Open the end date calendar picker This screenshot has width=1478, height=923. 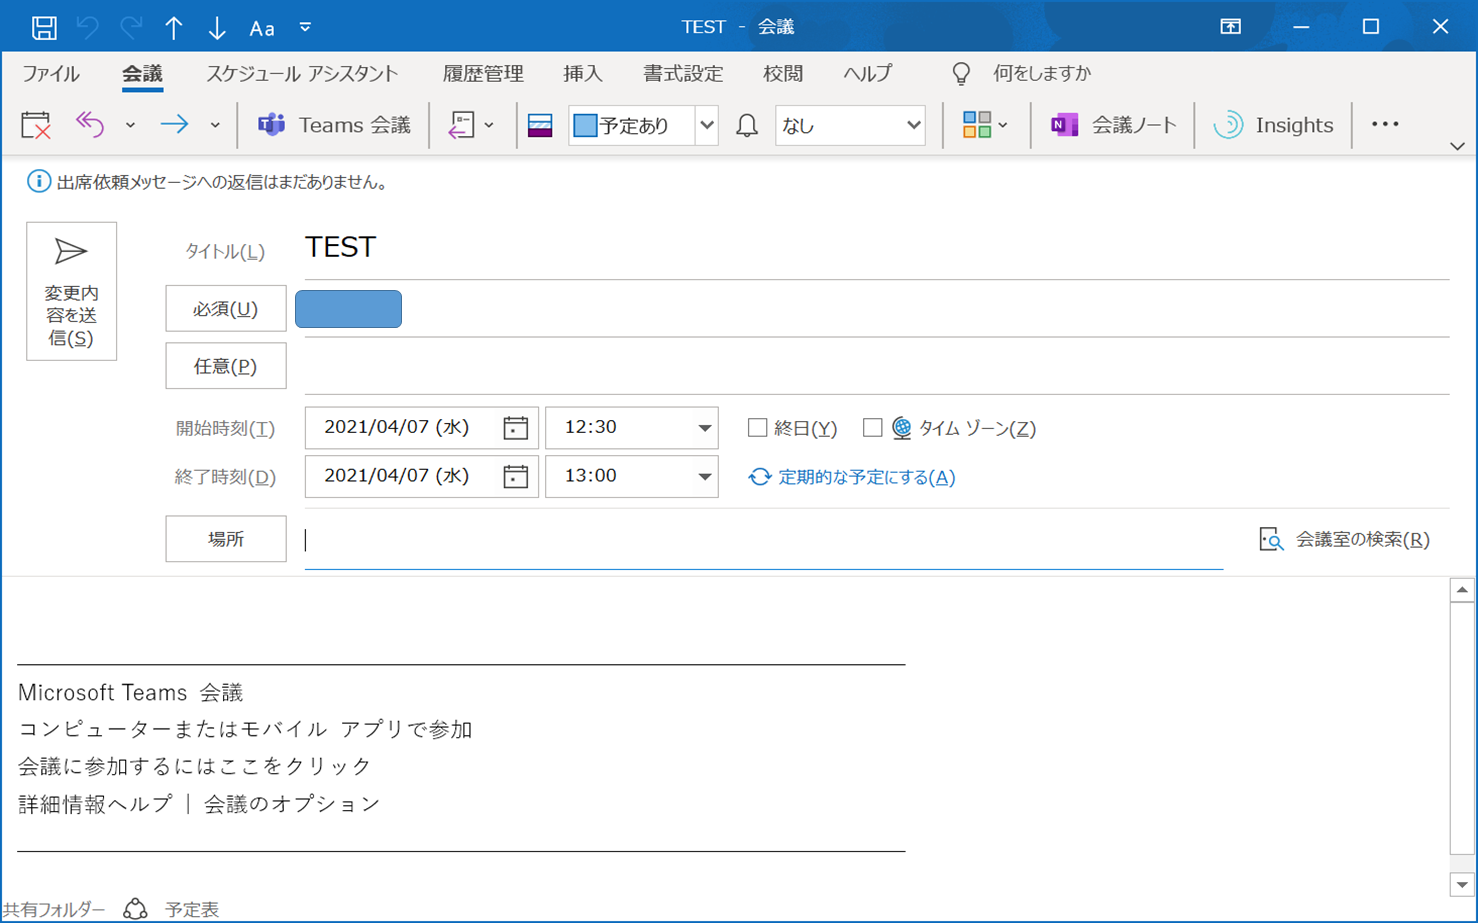click(516, 476)
